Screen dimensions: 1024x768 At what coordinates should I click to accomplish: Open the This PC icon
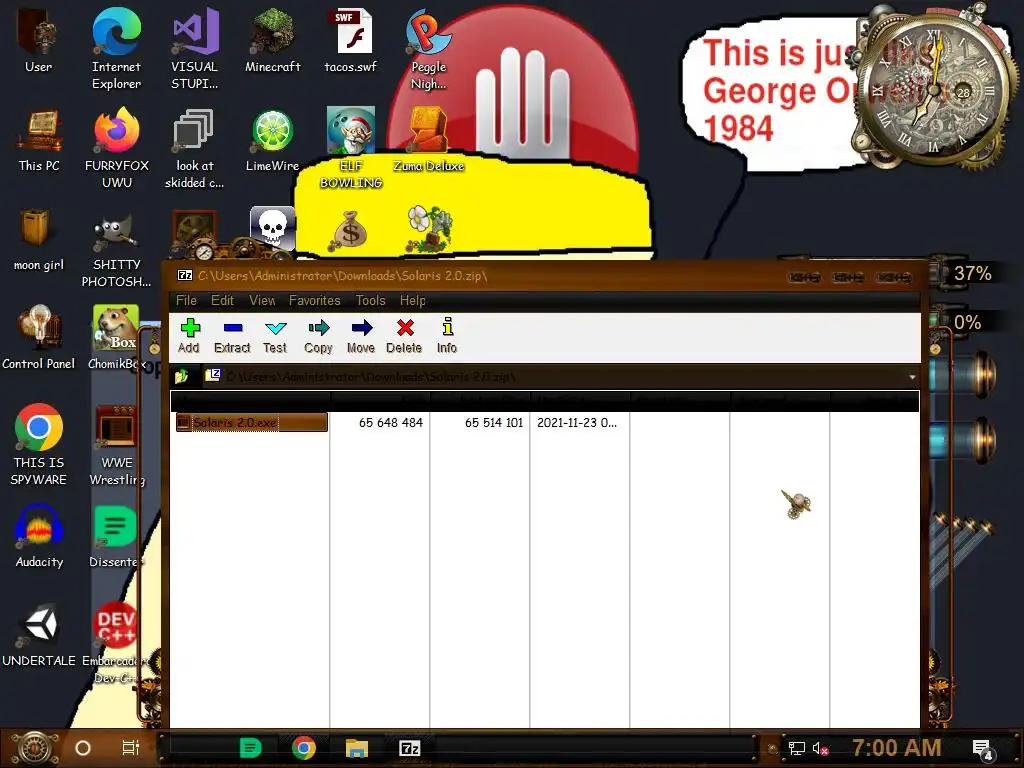coord(39,140)
